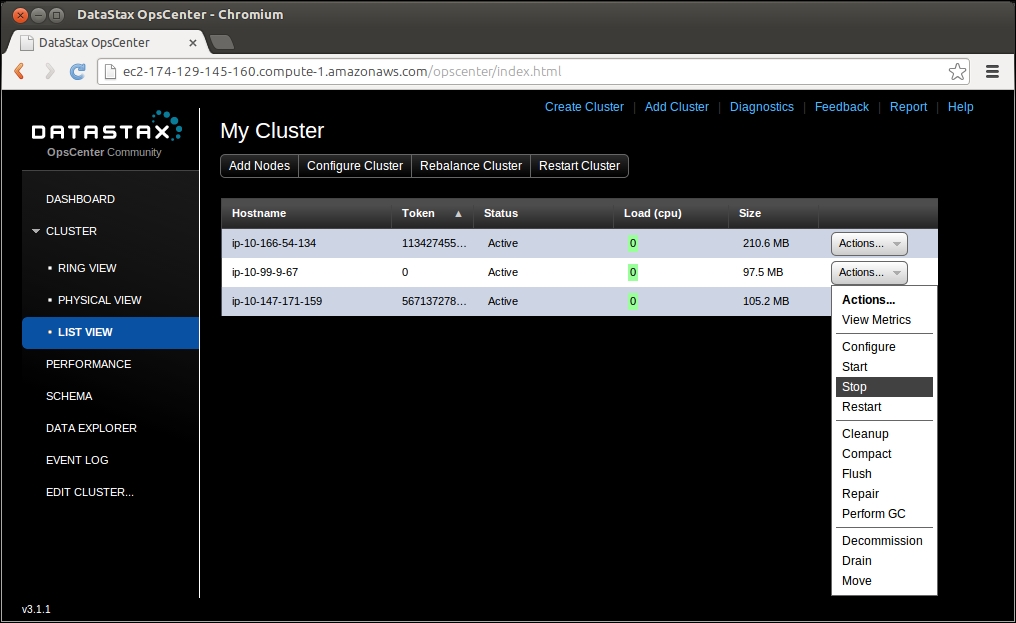Click the 210.6 MB size cell

[766, 244]
